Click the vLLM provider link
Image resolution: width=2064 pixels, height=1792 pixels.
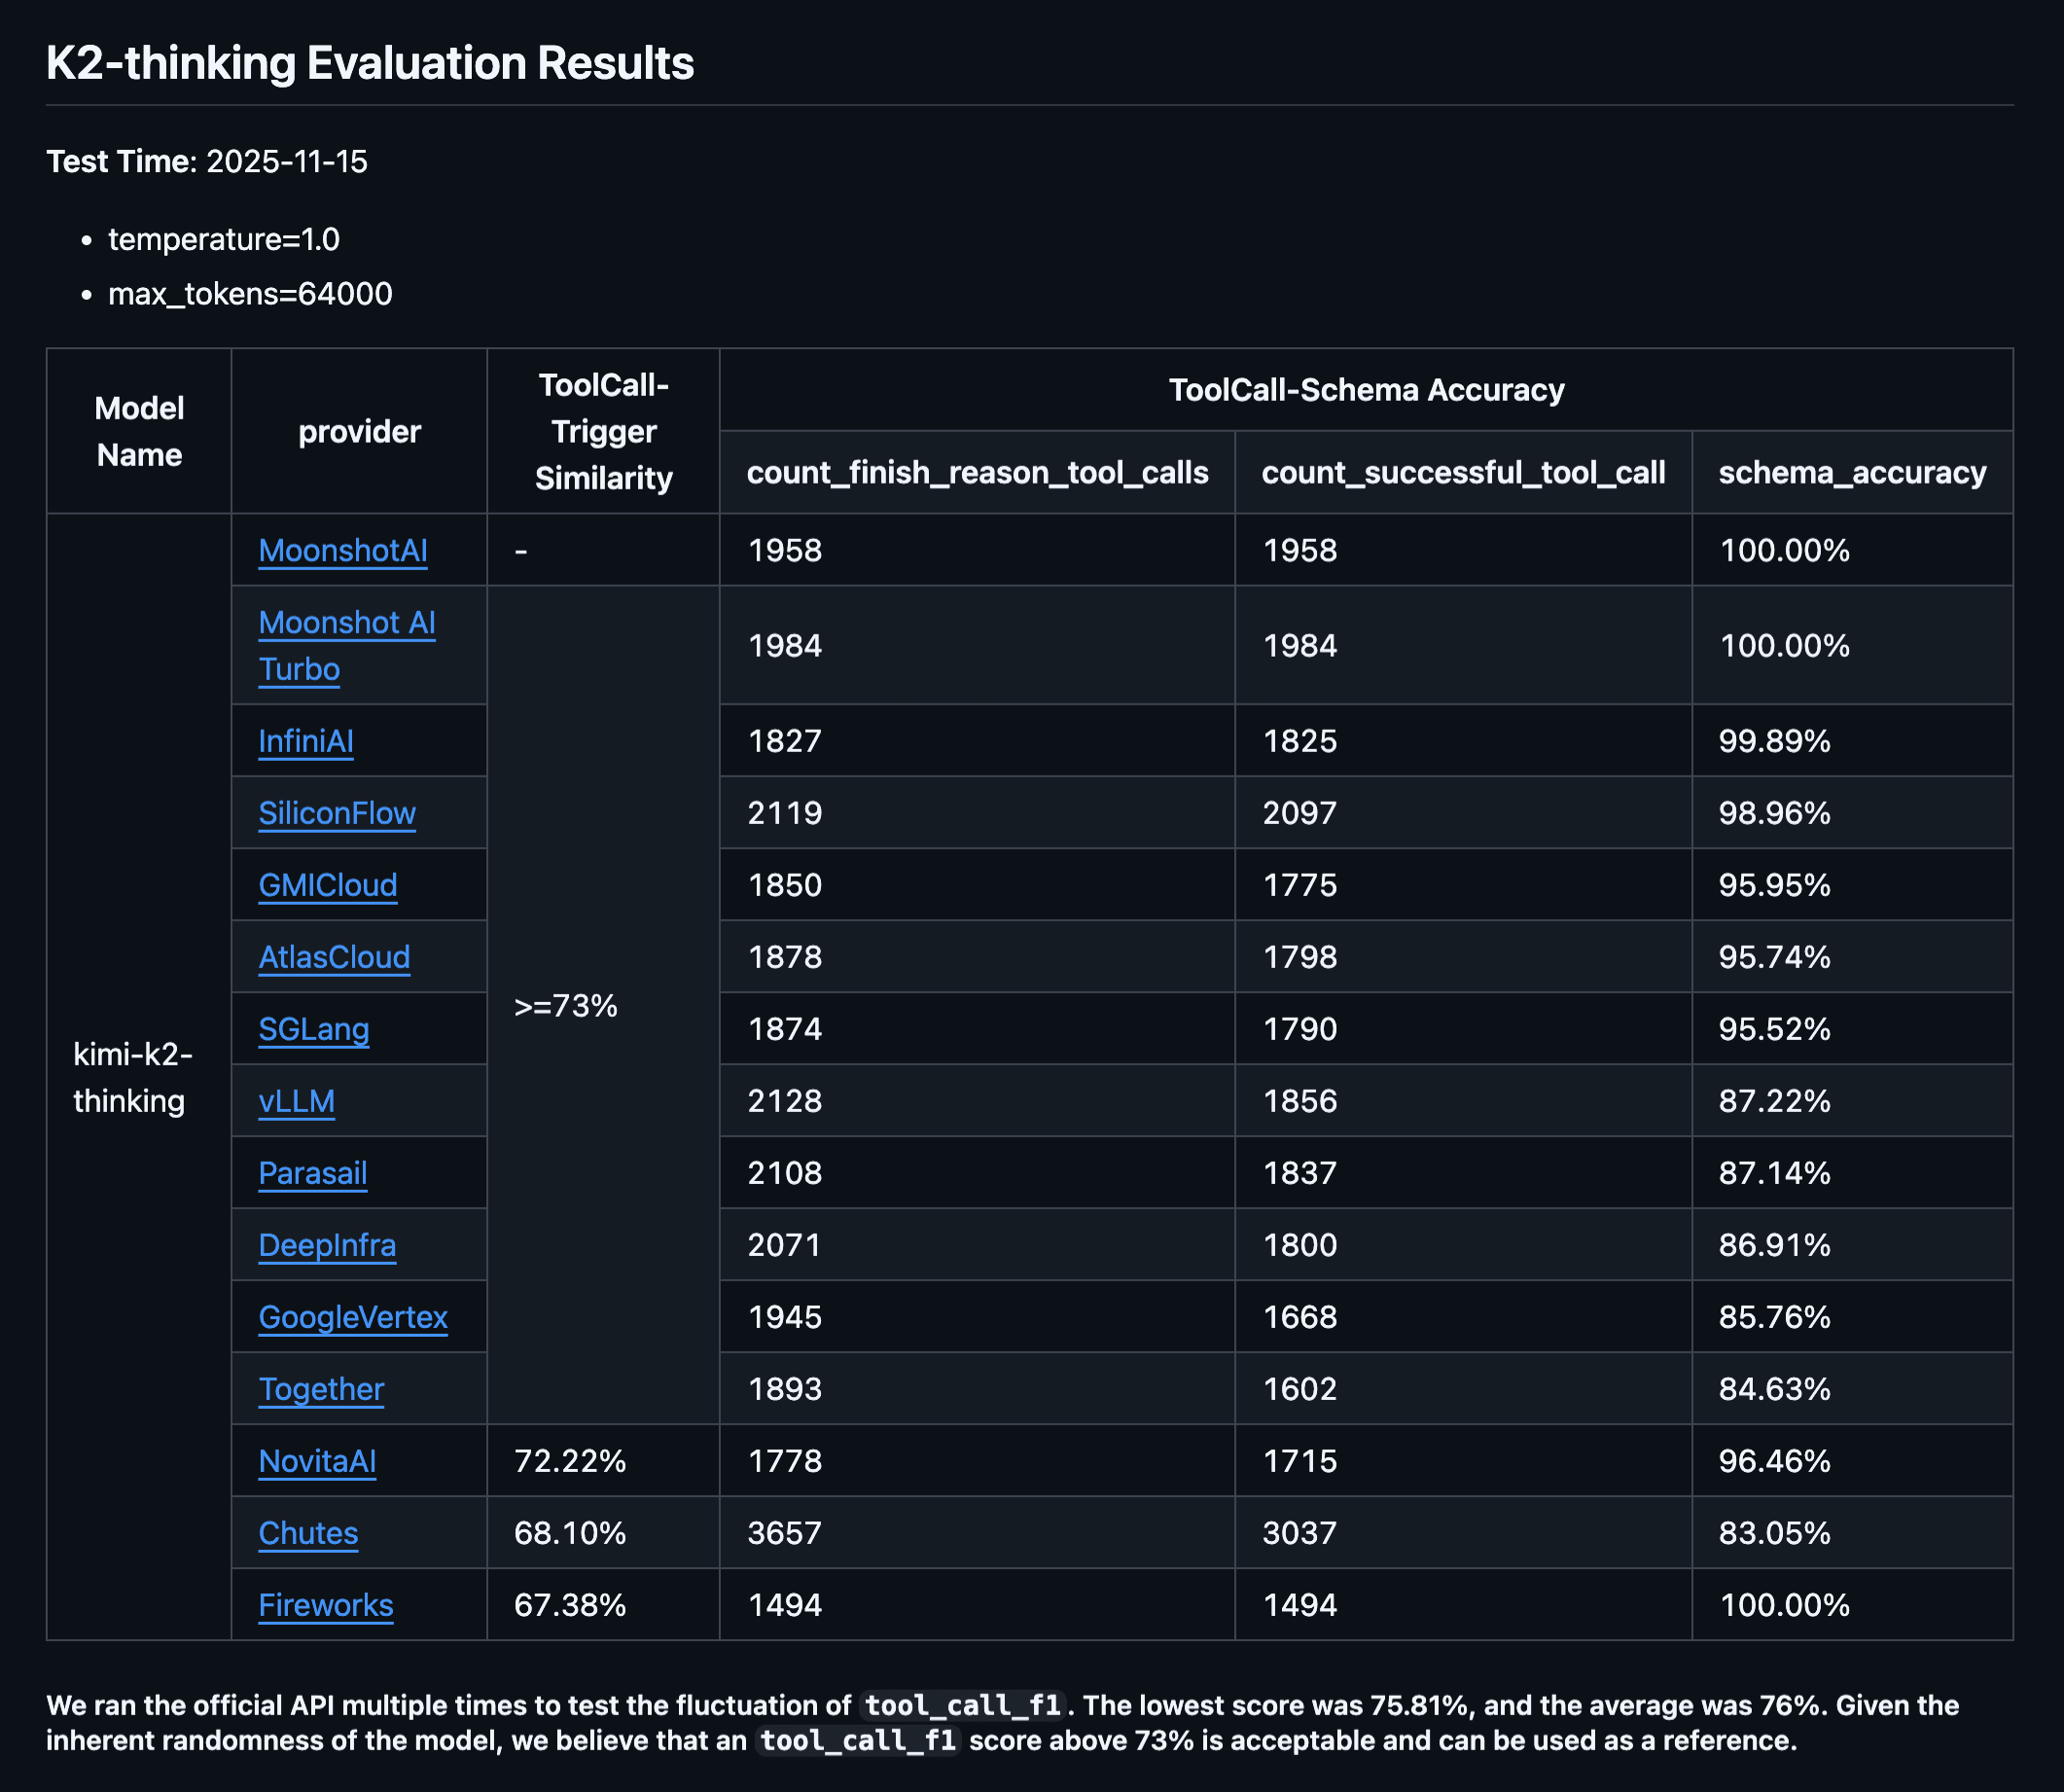tap(296, 1101)
